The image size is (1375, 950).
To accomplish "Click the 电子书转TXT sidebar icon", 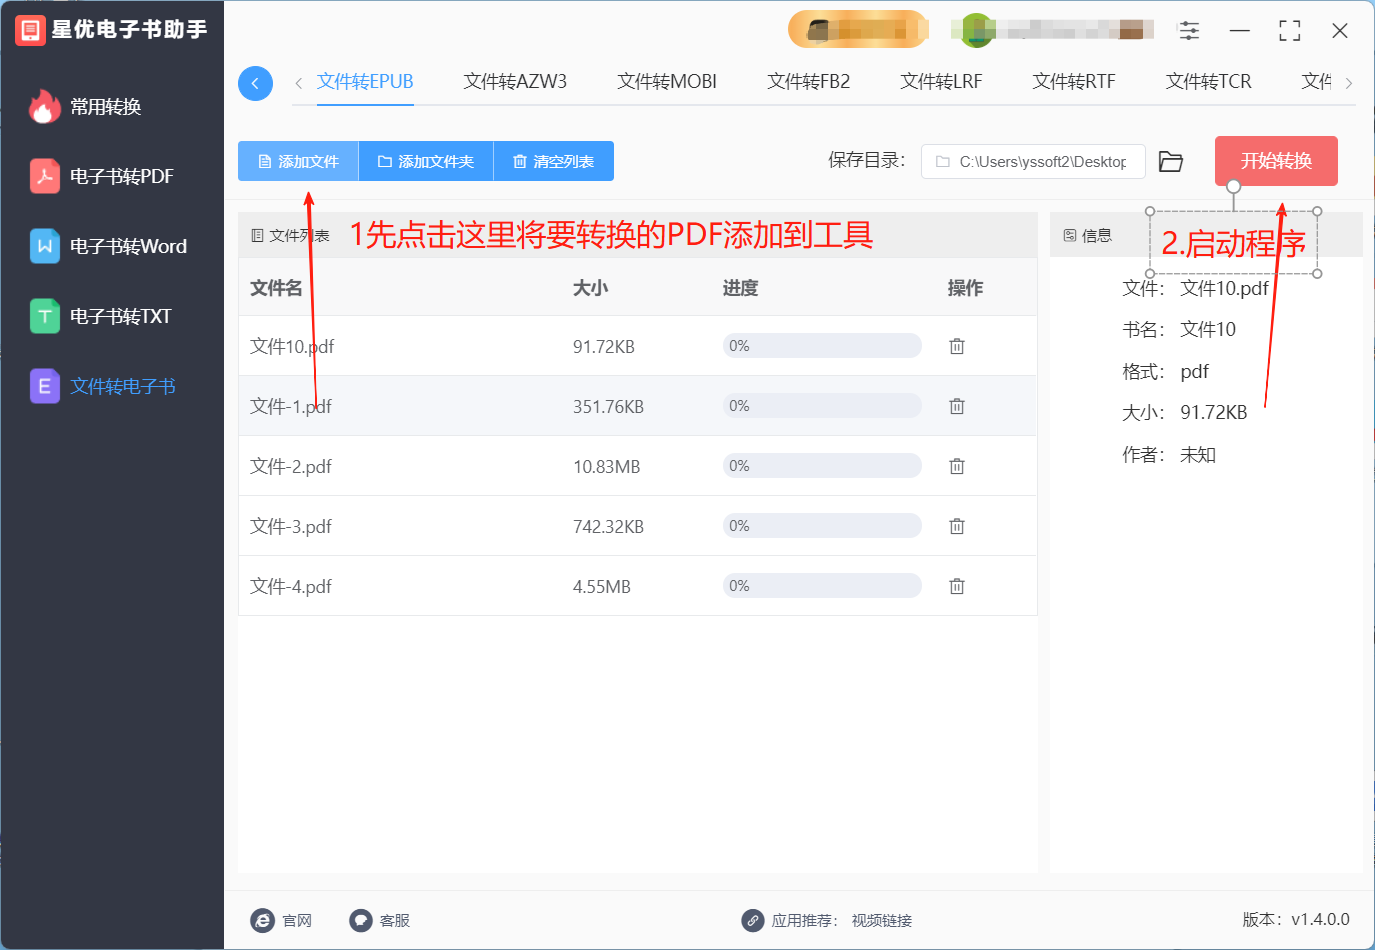I will [x=44, y=316].
